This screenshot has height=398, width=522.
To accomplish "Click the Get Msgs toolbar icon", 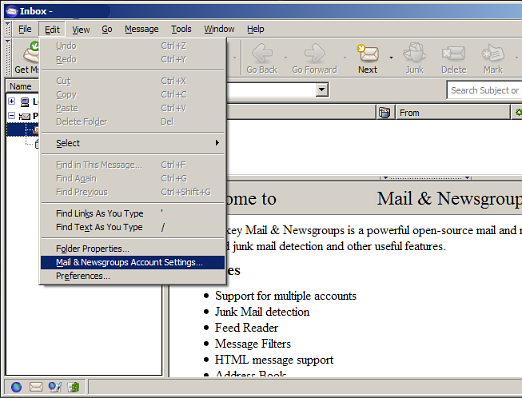I will (x=31, y=52).
